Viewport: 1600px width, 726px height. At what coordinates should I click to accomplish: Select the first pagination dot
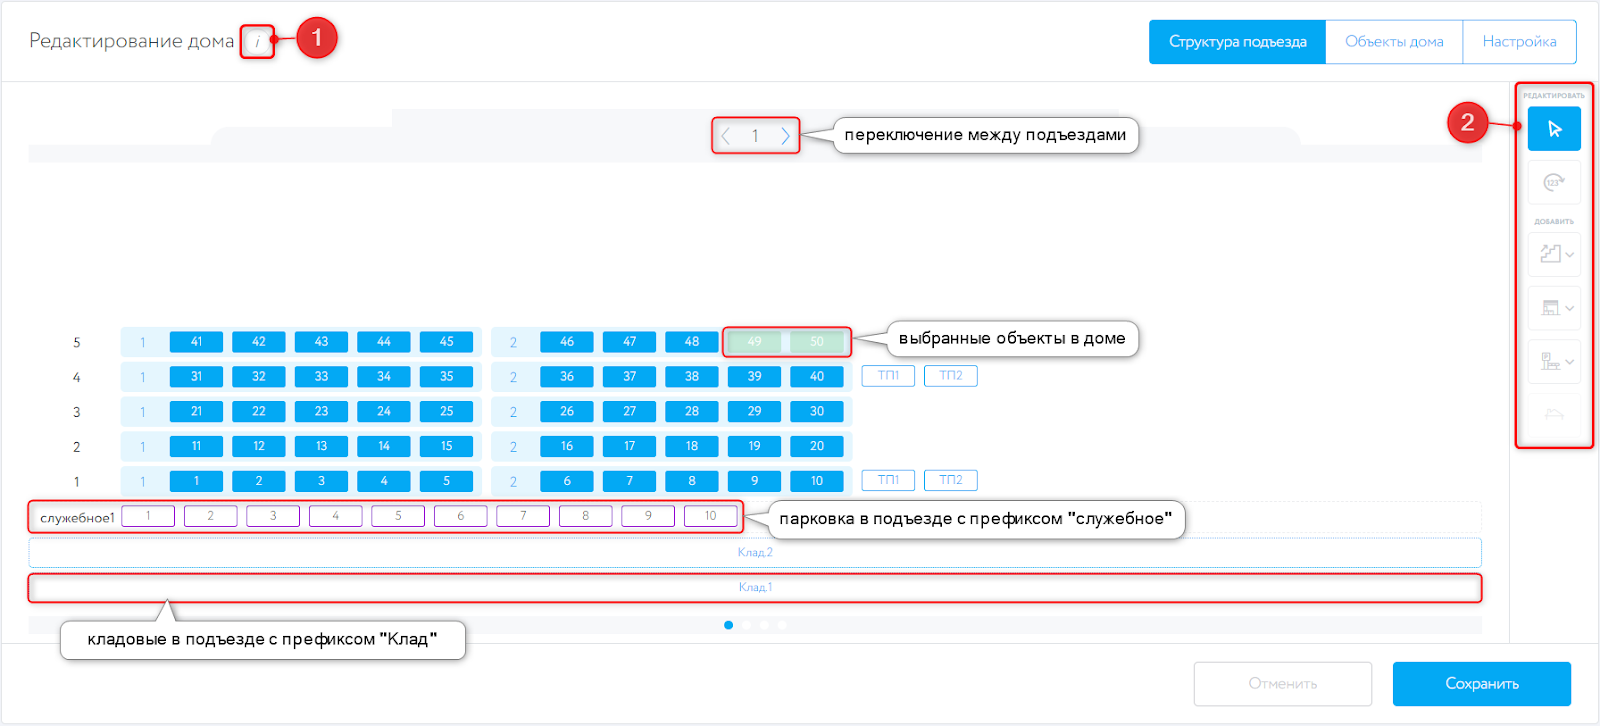[x=728, y=625]
